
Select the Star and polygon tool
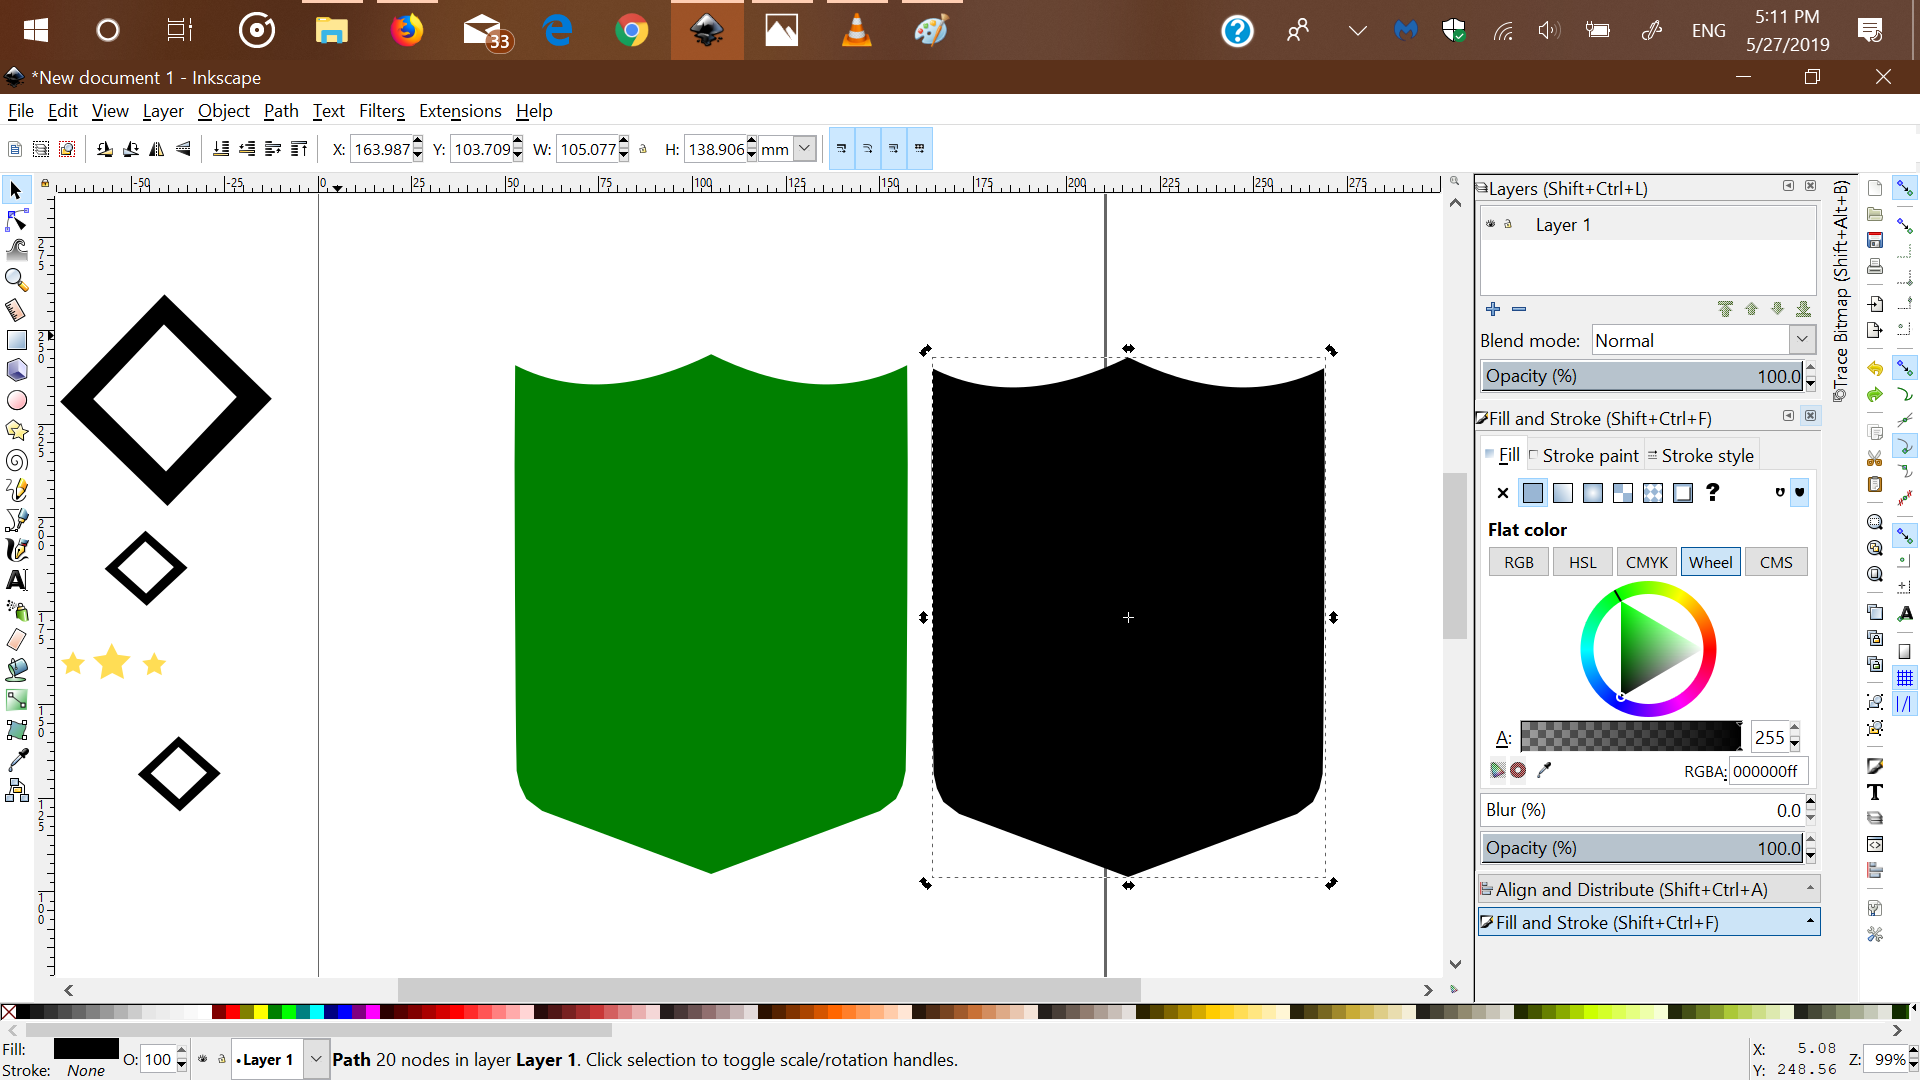click(x=17, y=430)
